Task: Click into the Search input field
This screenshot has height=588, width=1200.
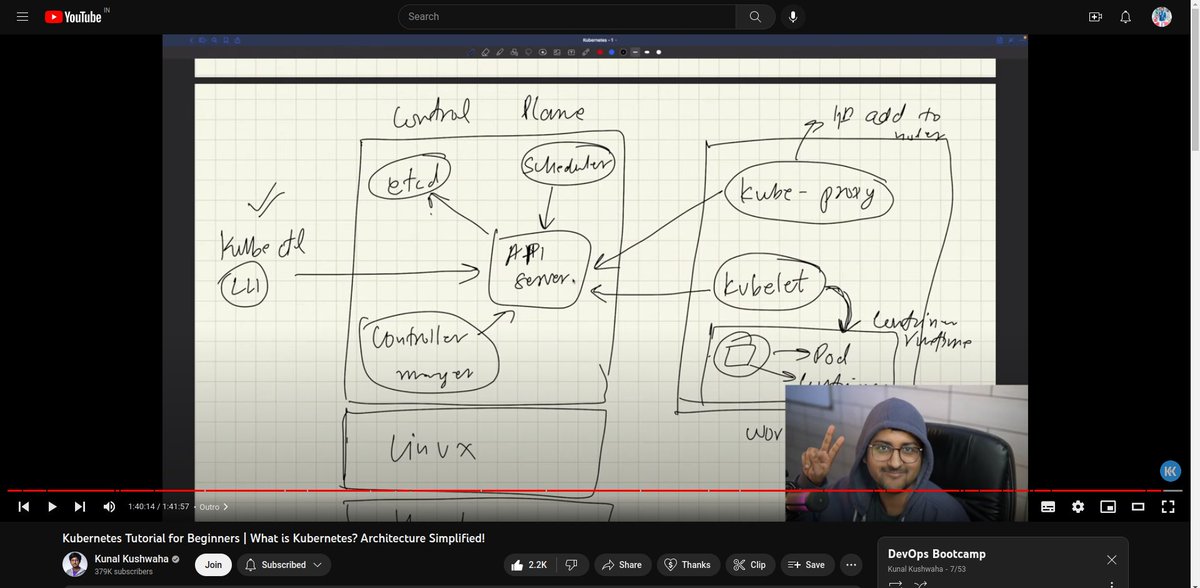Action: click(x=567, y=16)
